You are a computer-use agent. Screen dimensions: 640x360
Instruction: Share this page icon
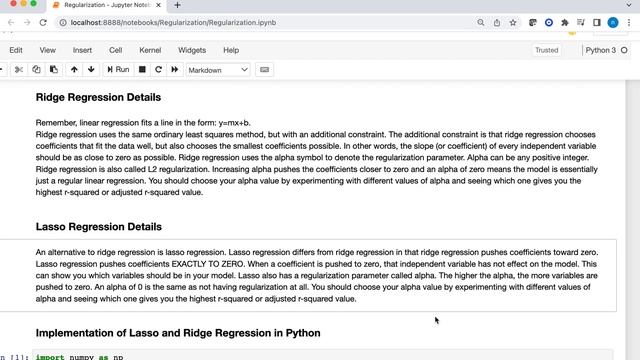coord(497,22)
